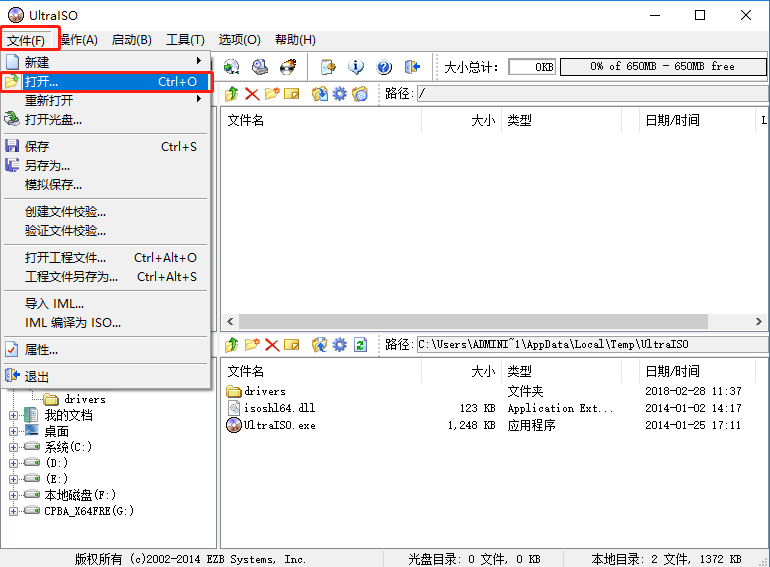Viewport: 770px width, 567px height.
Task: Select 导入 IML... menu entry
Action: [106, 303]
